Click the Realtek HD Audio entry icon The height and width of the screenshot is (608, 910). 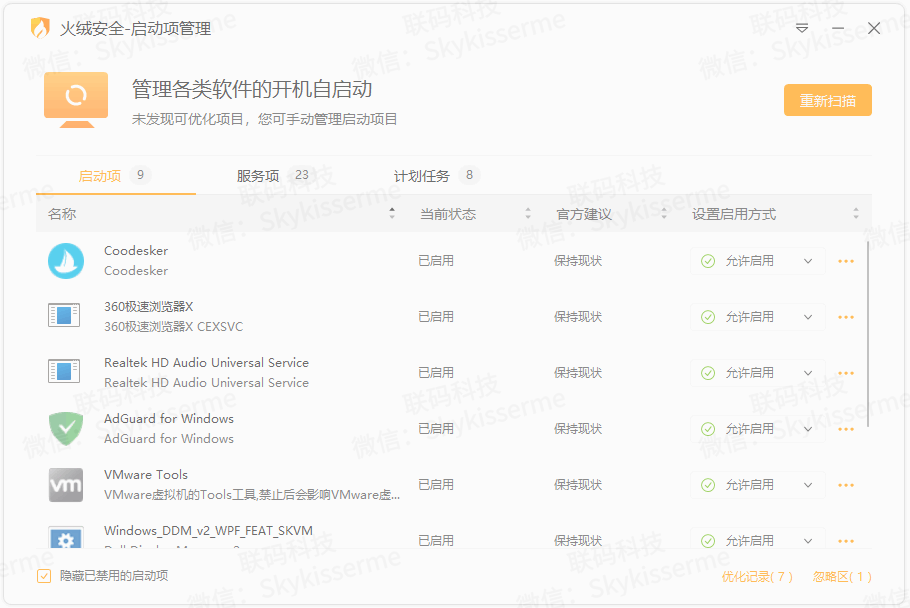pos(64,372)
